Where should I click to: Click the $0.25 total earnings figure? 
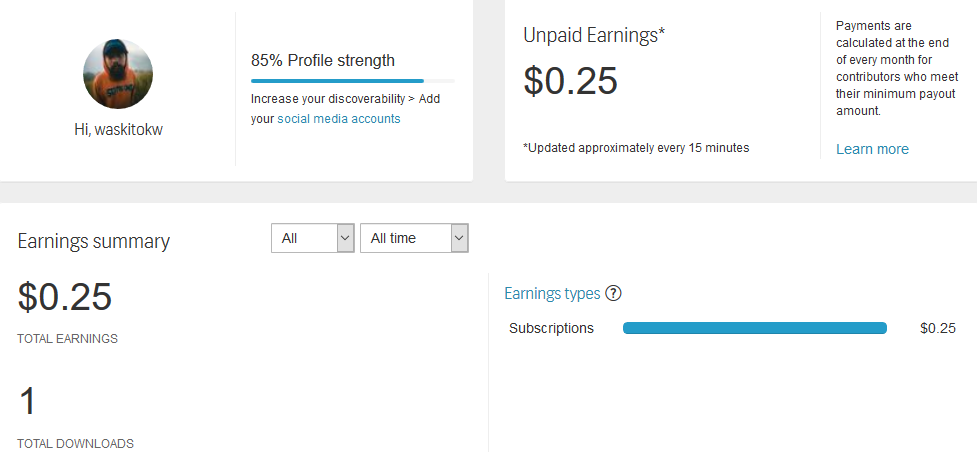65,296
